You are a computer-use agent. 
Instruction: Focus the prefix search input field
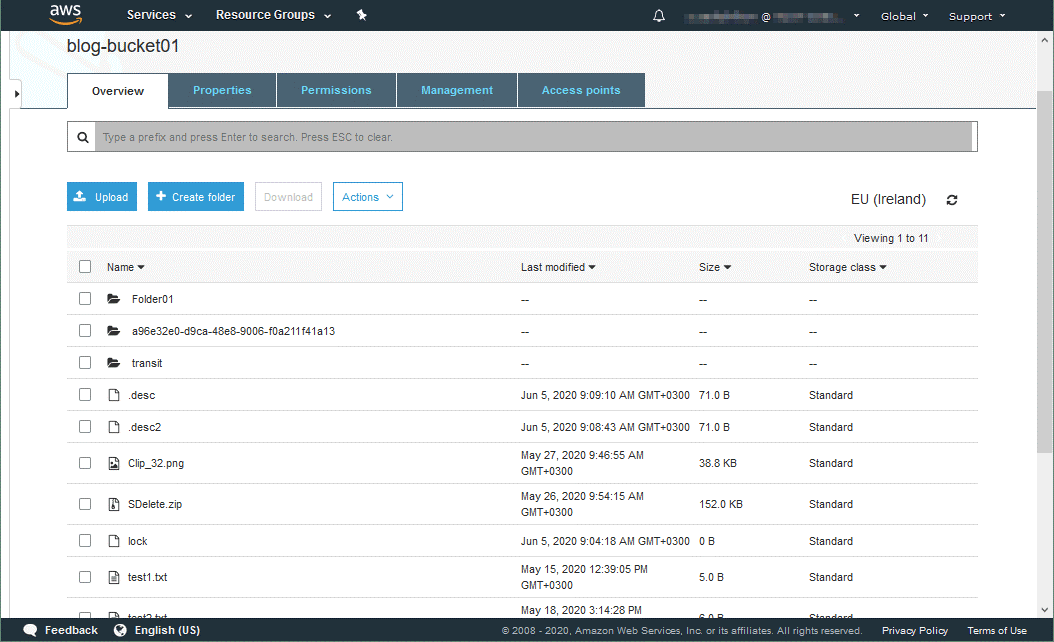pos(534,136)
